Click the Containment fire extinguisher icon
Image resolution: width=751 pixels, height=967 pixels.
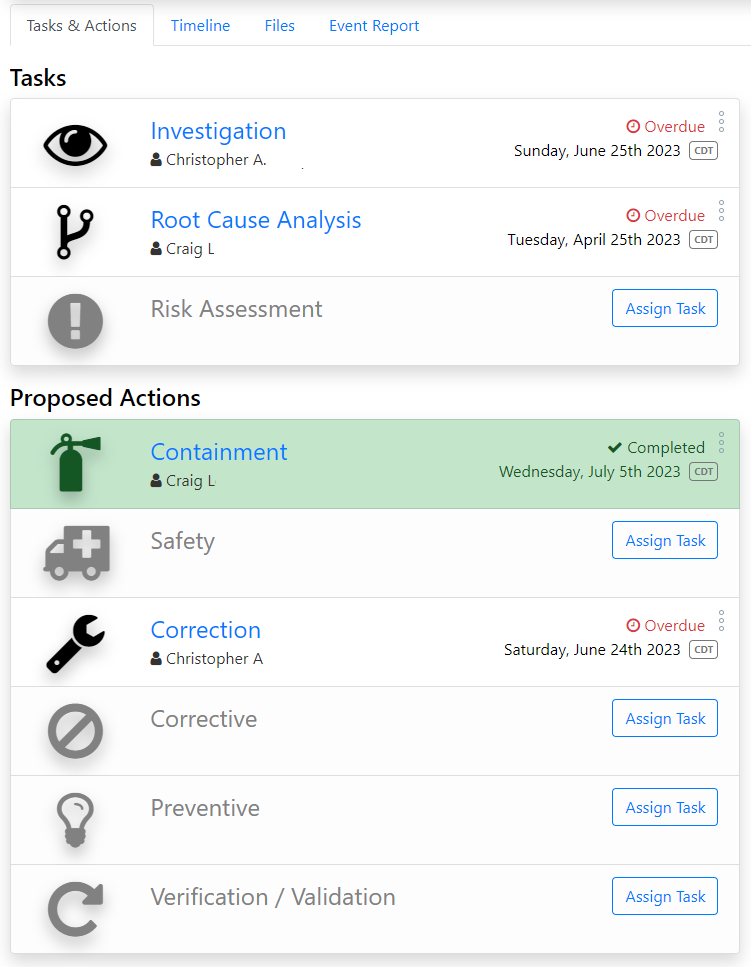point(71,463)
